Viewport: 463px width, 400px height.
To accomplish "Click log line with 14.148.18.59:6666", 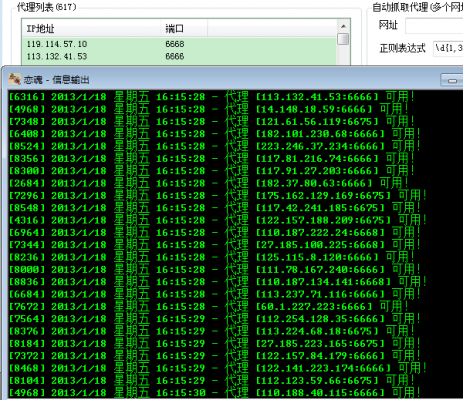I will pyautogui.click(x=209, y=109).
